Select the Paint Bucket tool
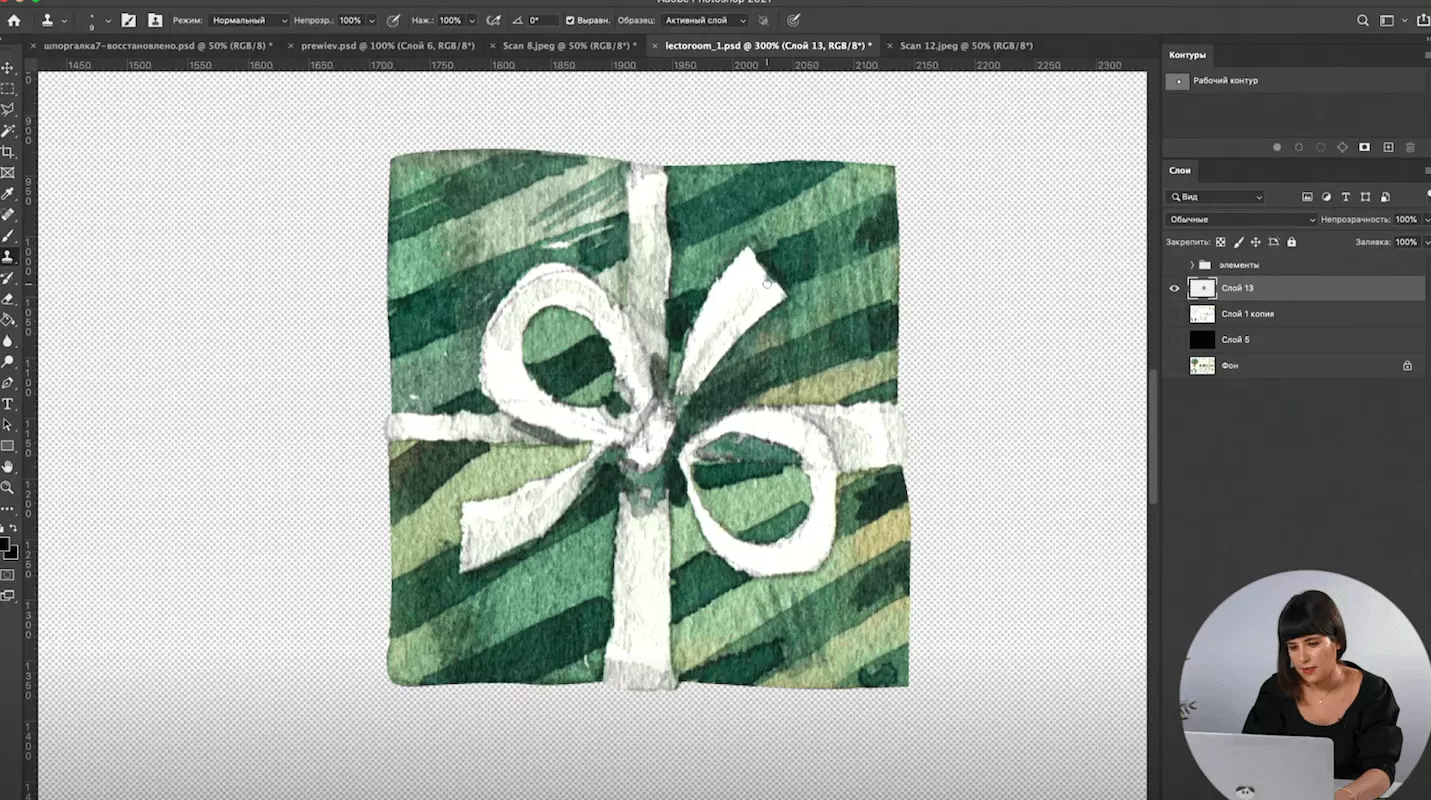The width and height of the screenshot is (1431, 800). pos(8,319)
